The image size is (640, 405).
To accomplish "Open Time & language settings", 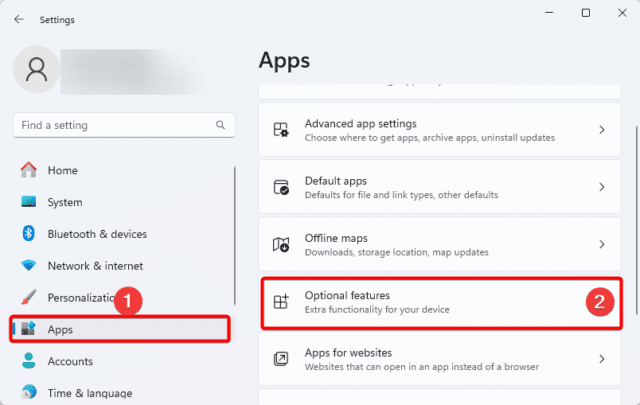I will pos(88,393).
